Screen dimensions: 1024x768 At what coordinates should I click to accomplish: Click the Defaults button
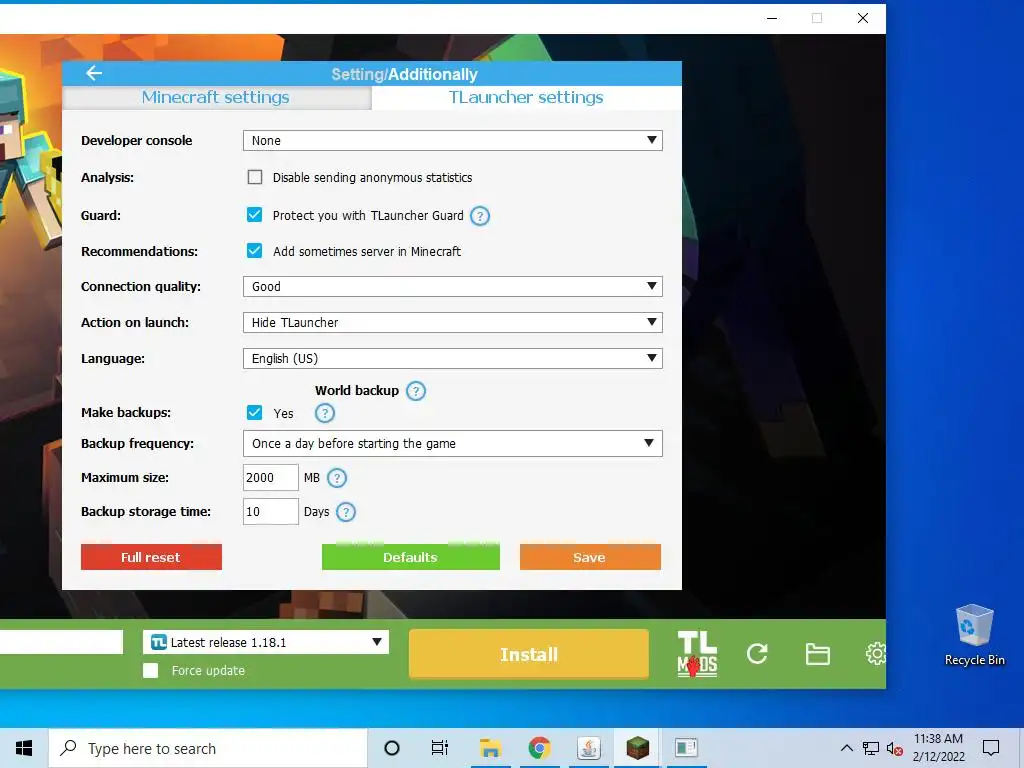[x=411, y=557]
